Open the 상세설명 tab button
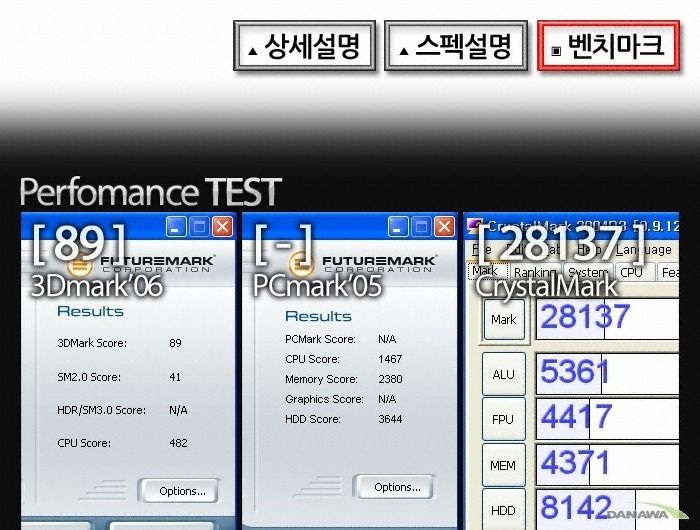Screen dimensions: 700x530 point(304,46)
